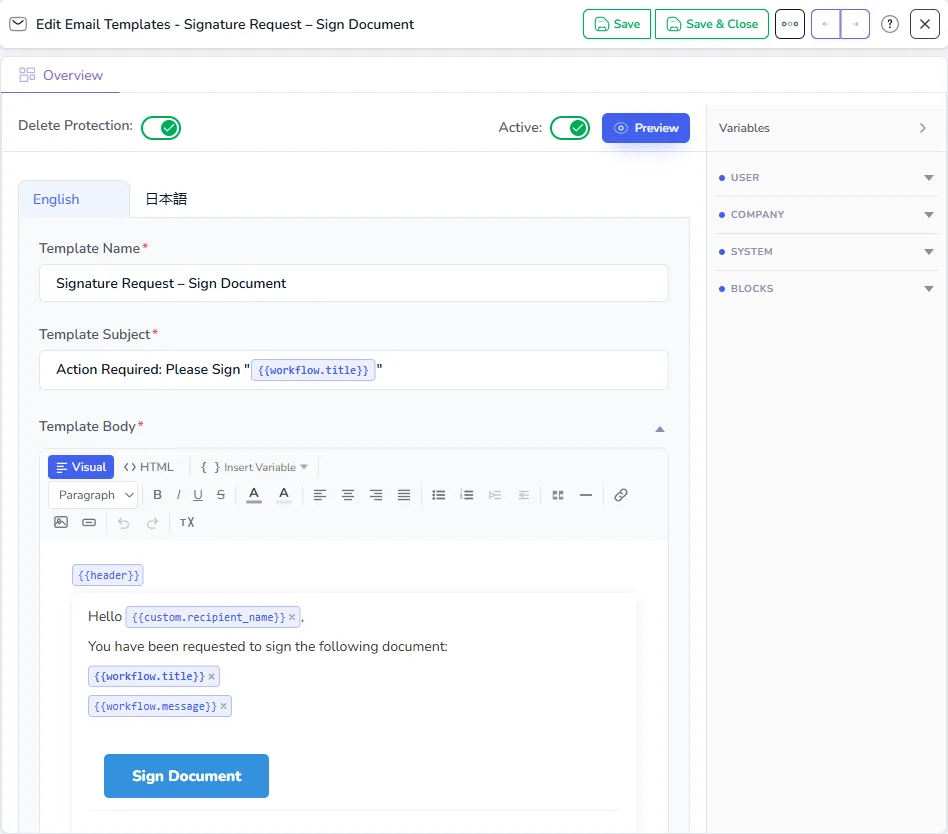Open the help icon

[x=889, y=24]
